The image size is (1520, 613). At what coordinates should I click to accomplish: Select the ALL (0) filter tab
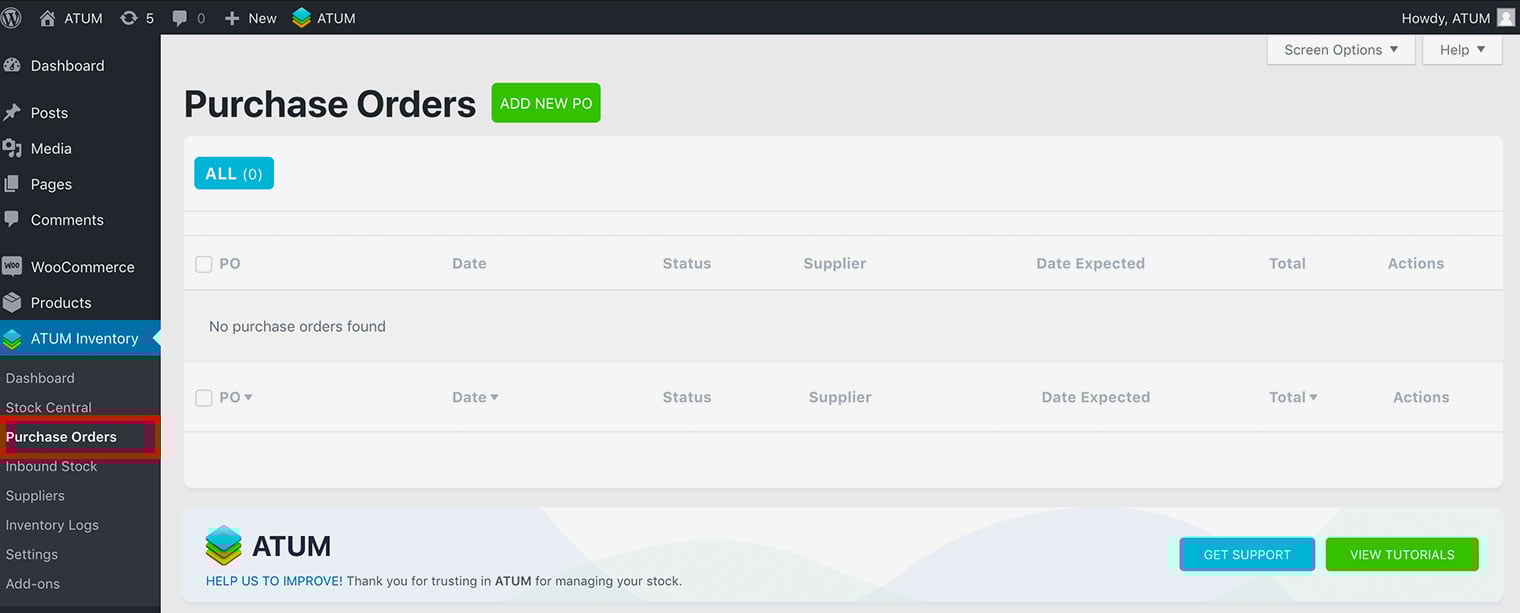(234, 174)
